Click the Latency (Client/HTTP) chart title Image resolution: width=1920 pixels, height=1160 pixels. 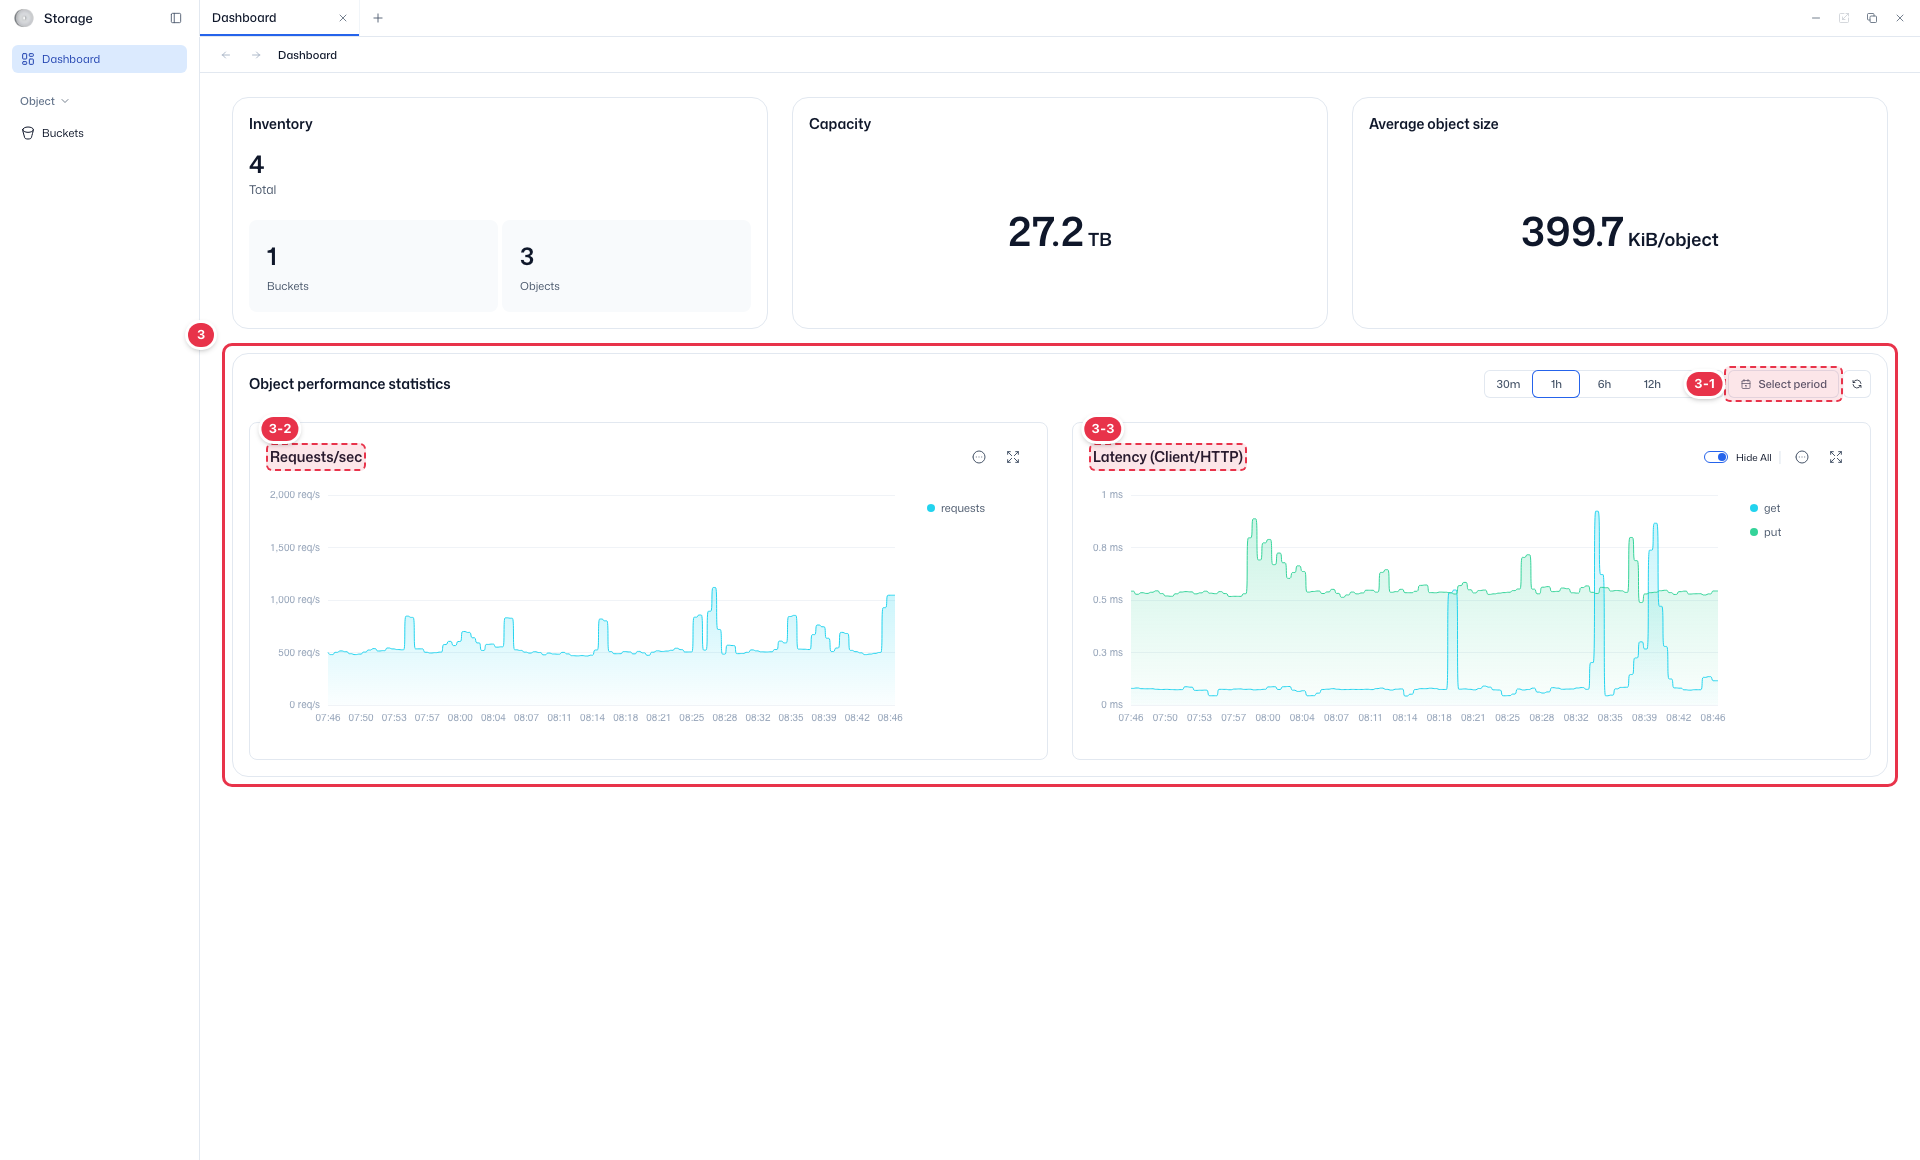[x=1168, y=457]
